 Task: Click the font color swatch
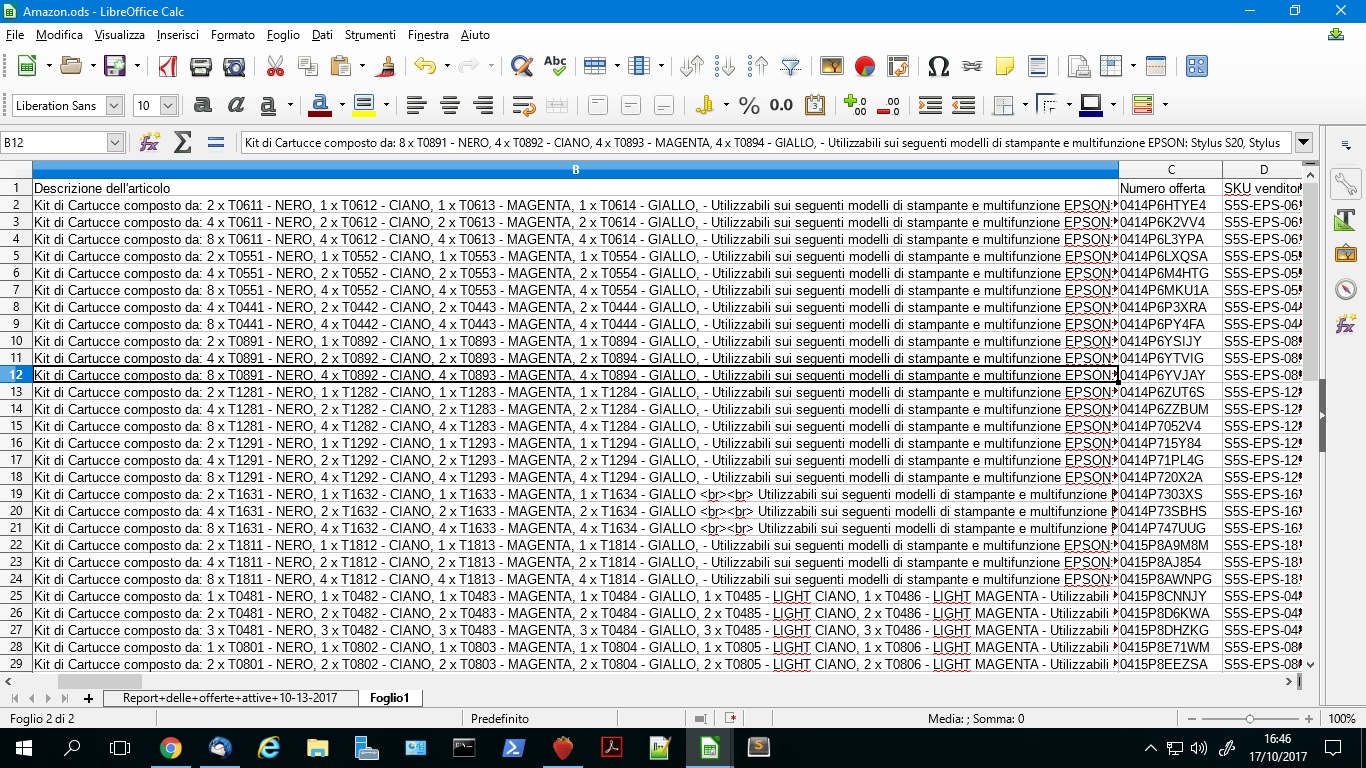point(320,105)
